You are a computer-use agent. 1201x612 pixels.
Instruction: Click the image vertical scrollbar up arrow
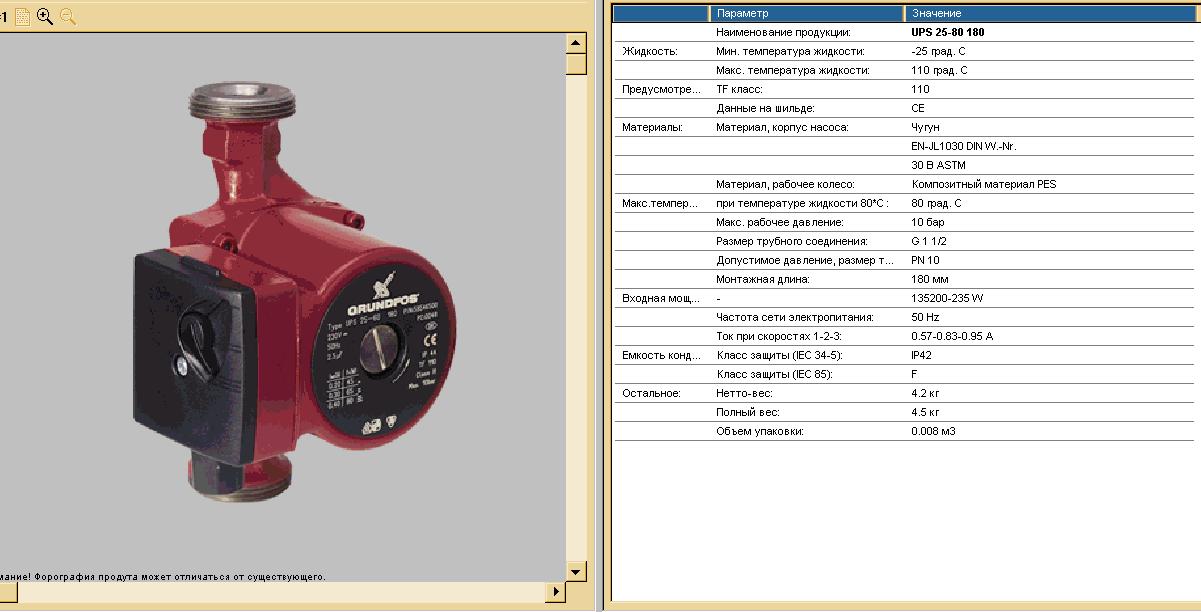tap(576, 43)
